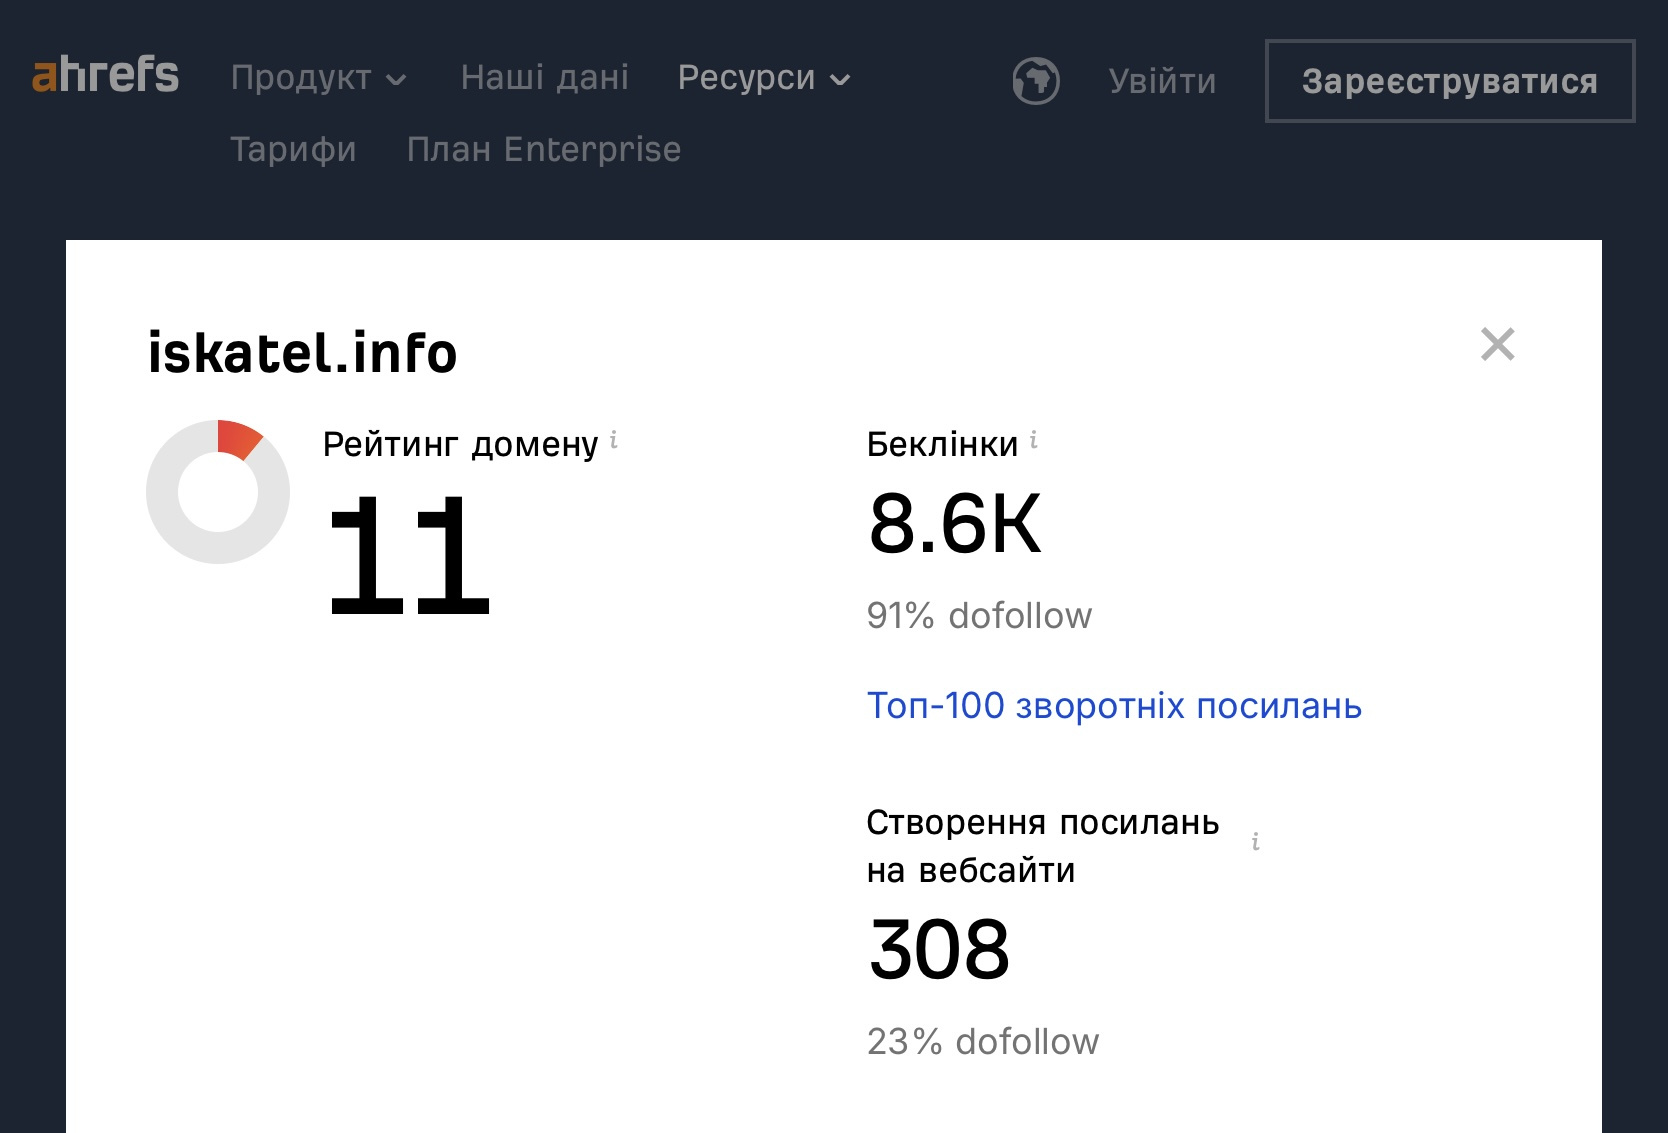Click the Рейтинг домену label
1668x1133 pixels.
461,444
